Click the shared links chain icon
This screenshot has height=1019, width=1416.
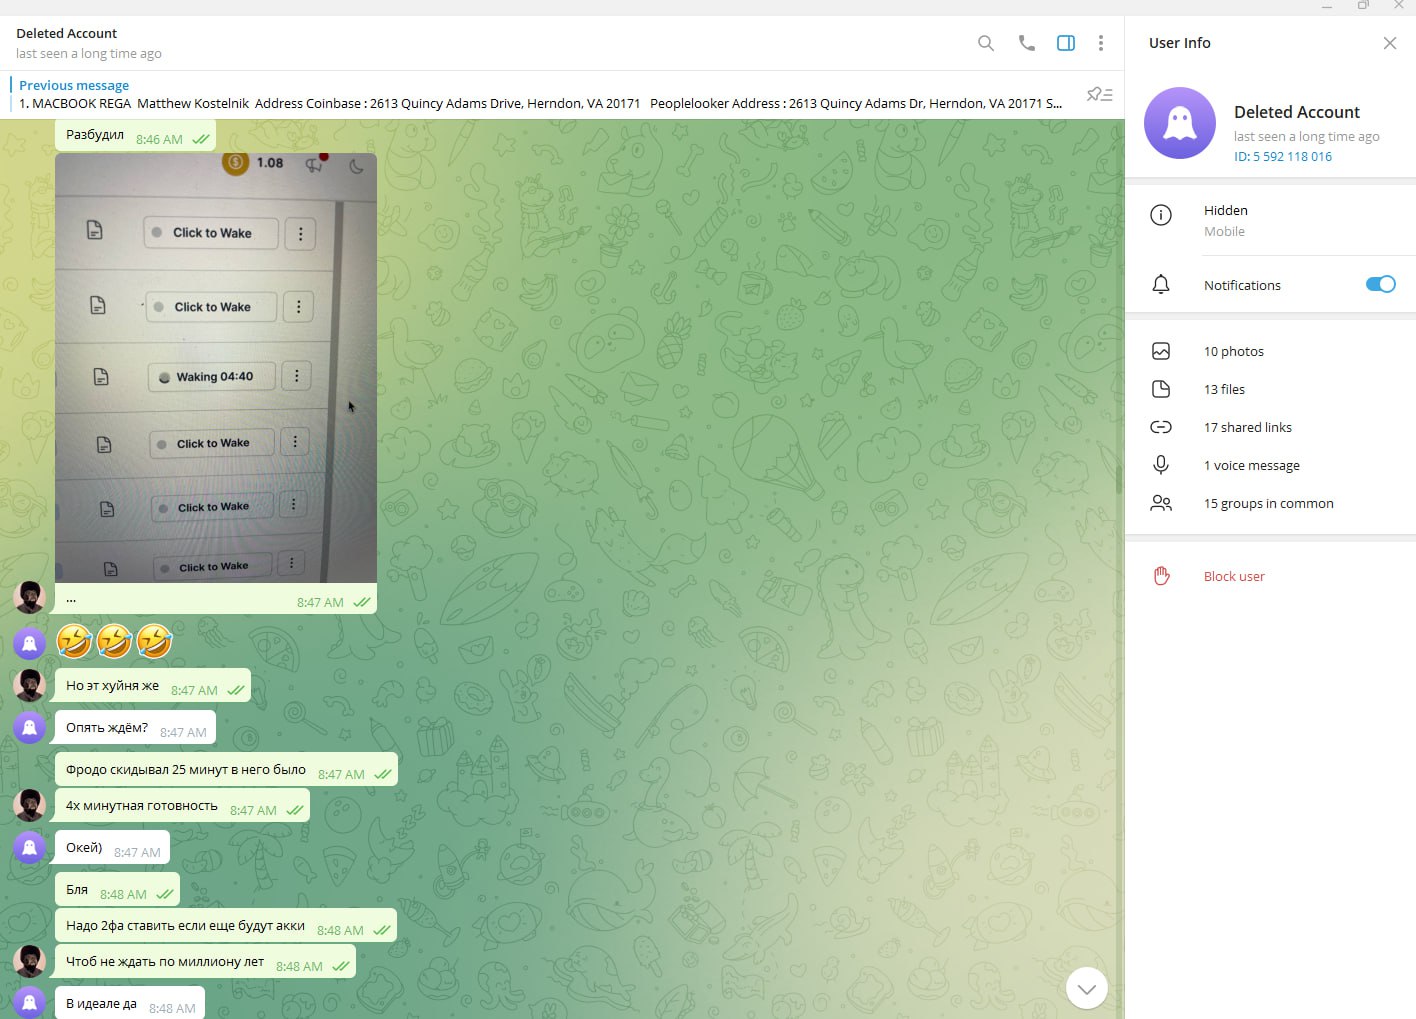1161,427
